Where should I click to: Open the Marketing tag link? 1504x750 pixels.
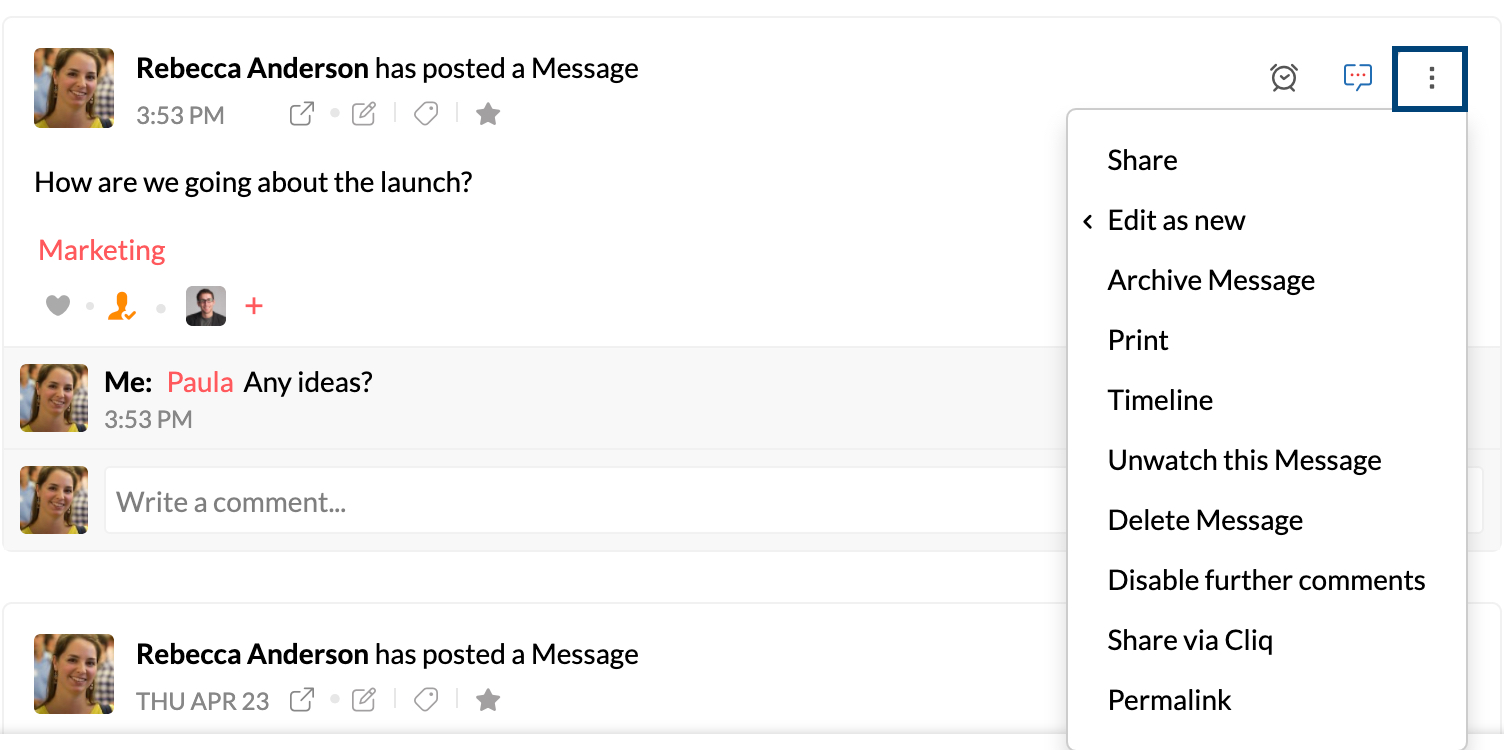click(102, 250)
